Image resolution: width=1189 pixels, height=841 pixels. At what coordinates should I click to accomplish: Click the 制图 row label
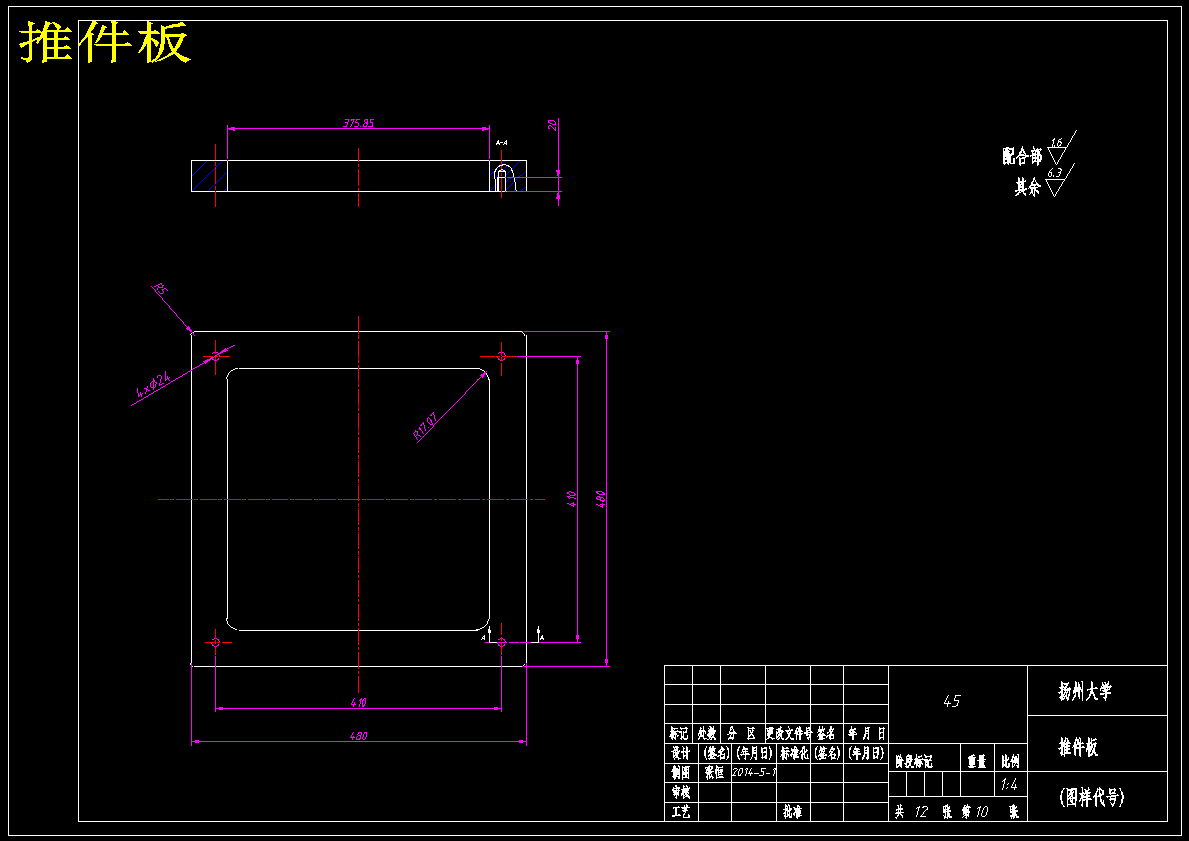point(680,773)
